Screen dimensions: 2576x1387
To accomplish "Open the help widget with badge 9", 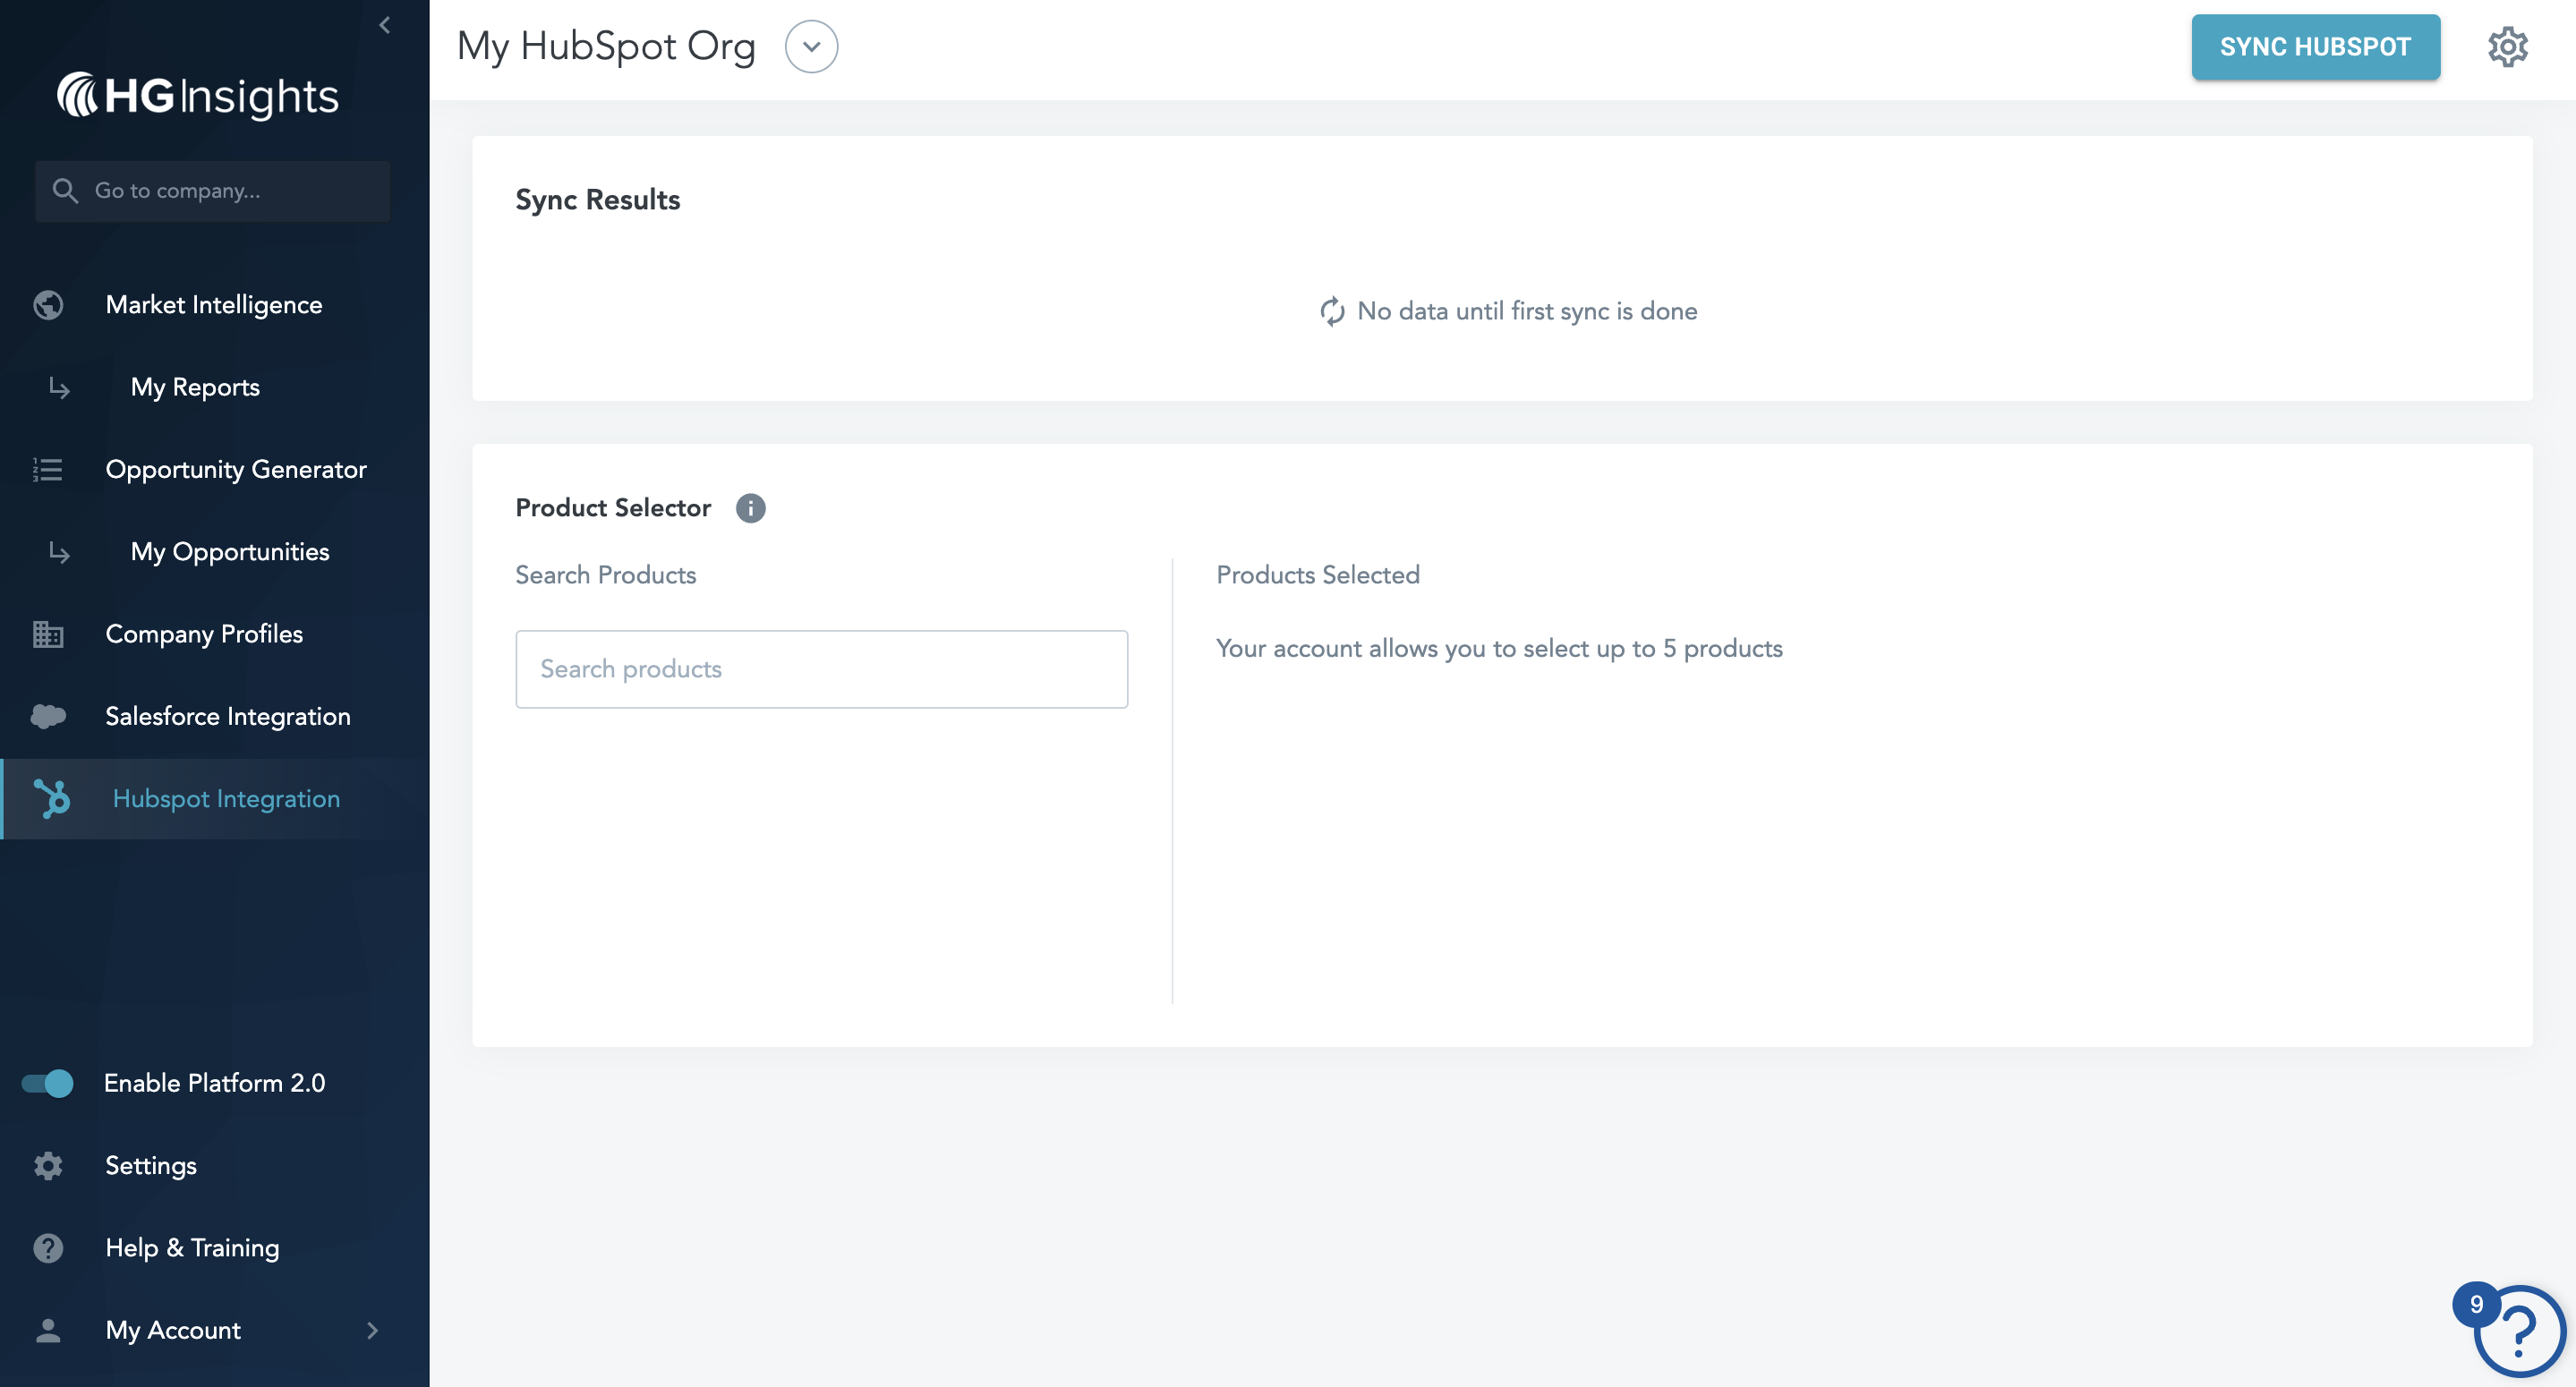I will point(2518,1330).
